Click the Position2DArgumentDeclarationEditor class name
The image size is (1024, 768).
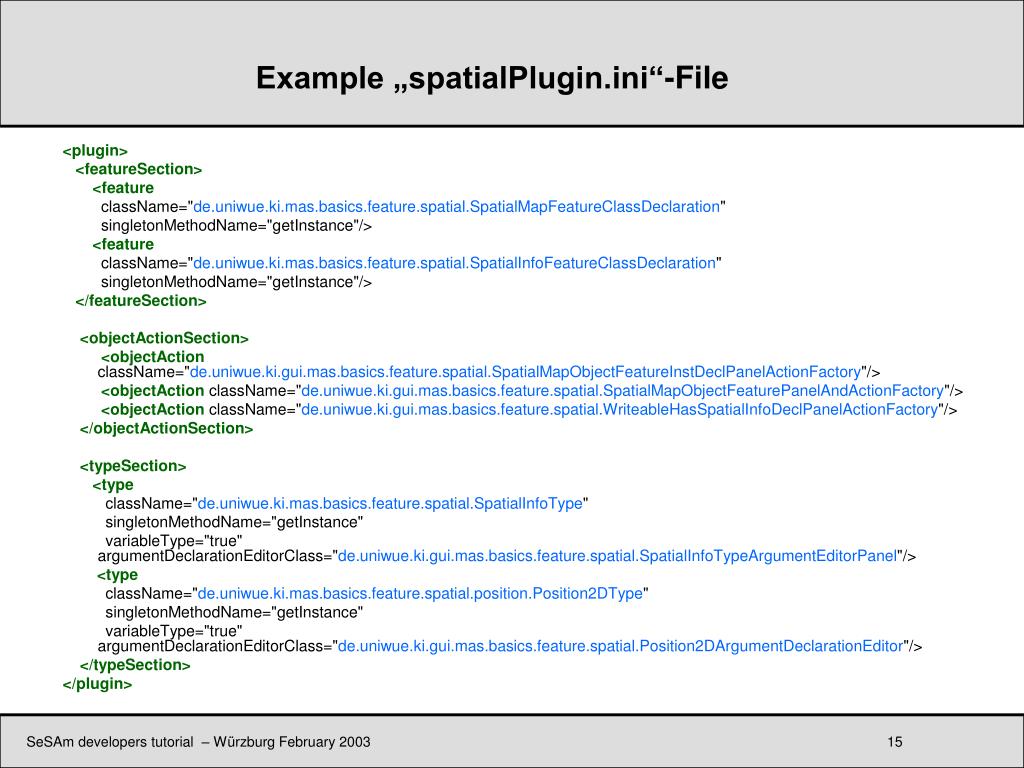[x=620, y=647]
